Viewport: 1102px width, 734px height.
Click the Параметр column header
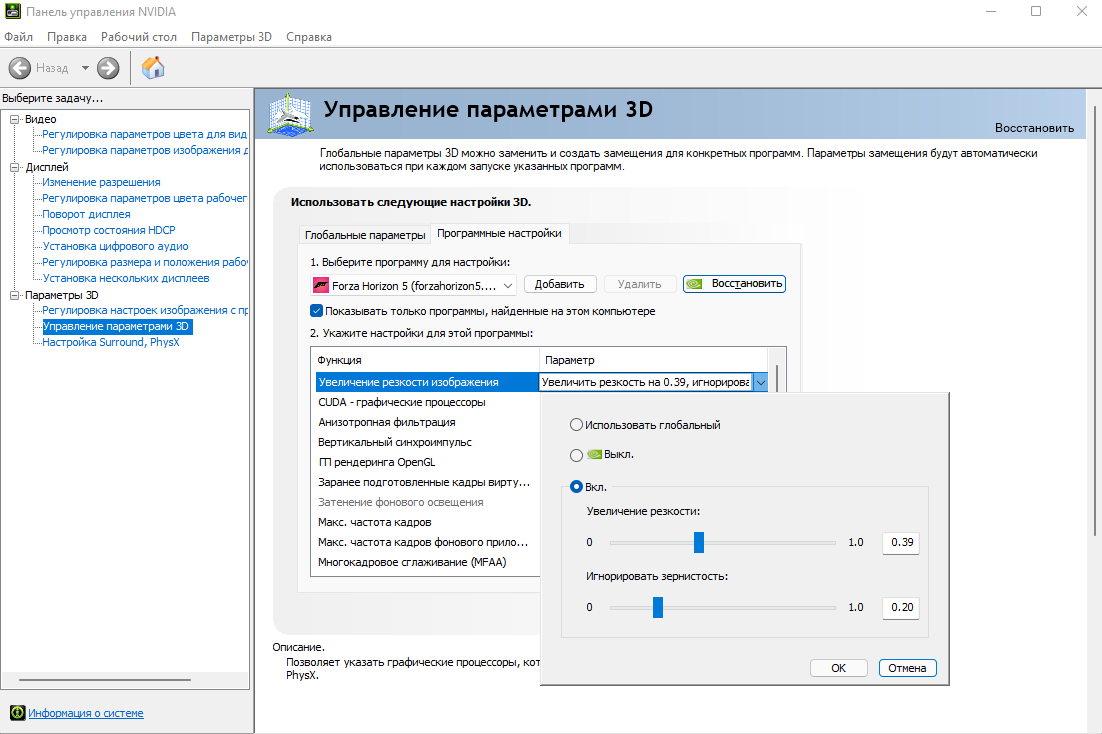[654, 360]
